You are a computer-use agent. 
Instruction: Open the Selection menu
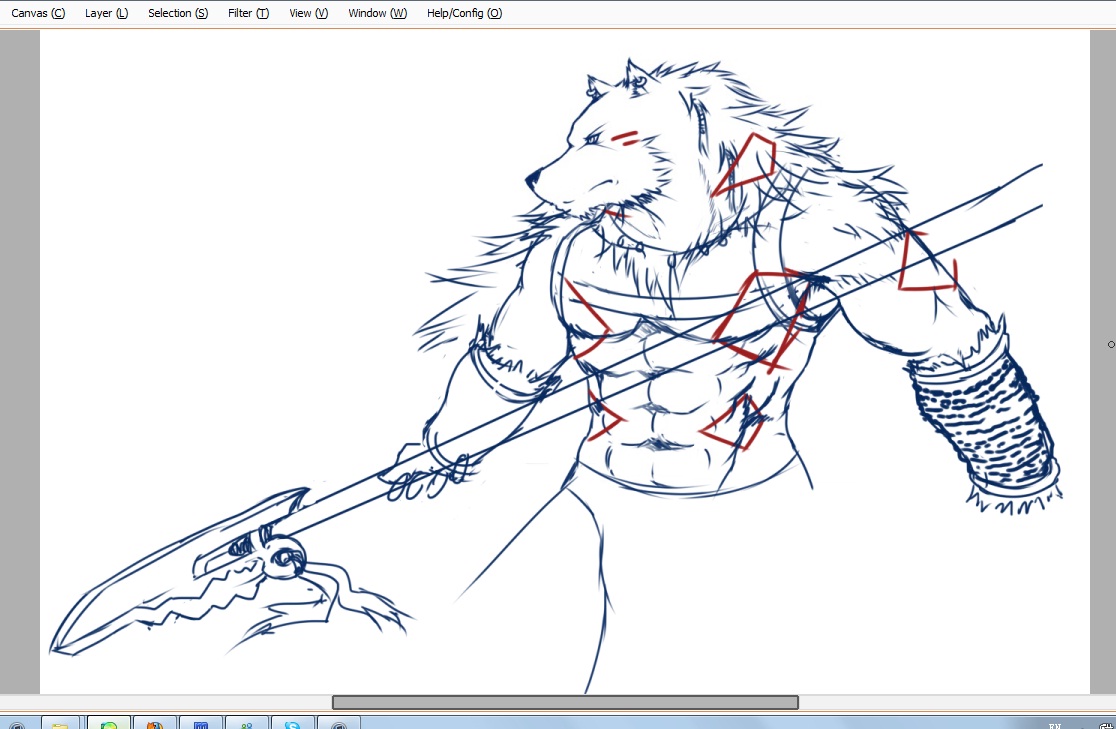(178, 13)
